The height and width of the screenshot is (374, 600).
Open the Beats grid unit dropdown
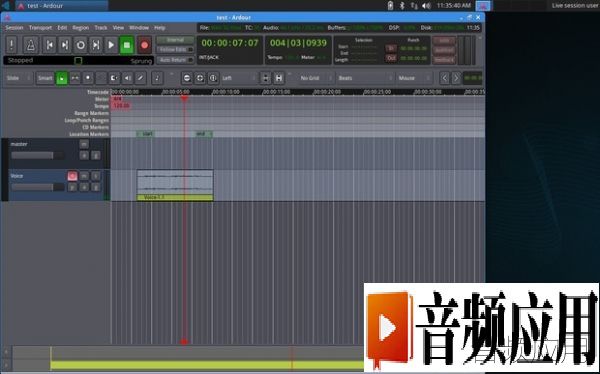(365, 78)
